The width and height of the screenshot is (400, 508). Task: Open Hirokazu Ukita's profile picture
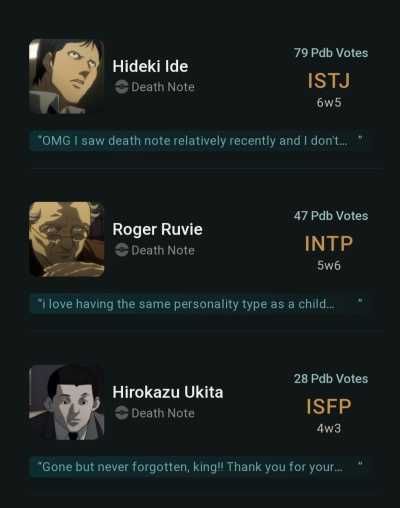67,402
